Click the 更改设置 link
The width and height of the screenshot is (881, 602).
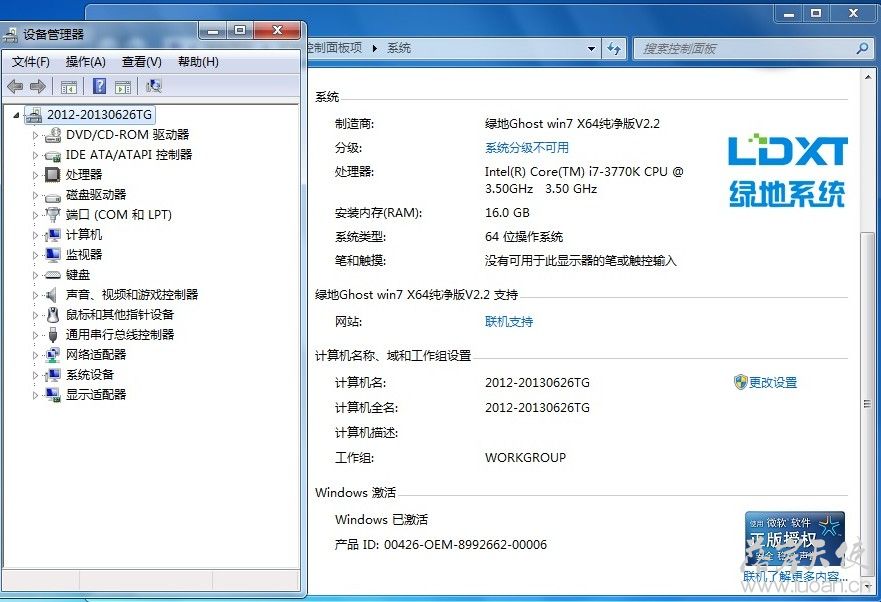pyautogui.click(x=773, y=383)
